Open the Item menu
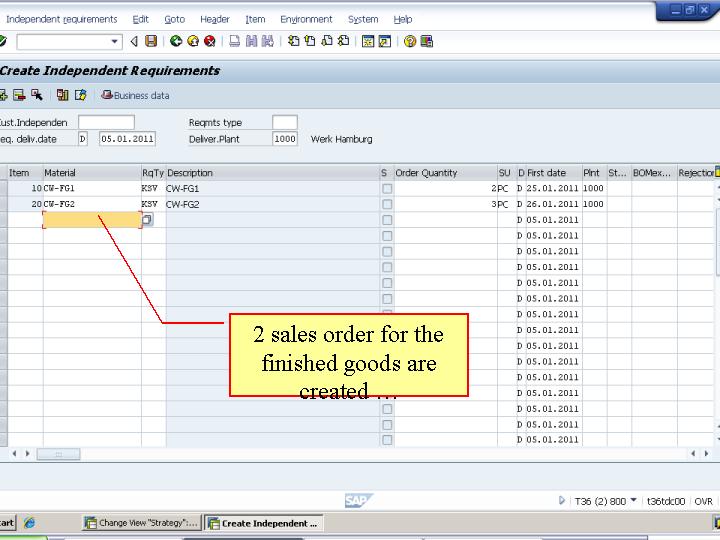This screenshot has width=720, height=540. tap(255, 19)
